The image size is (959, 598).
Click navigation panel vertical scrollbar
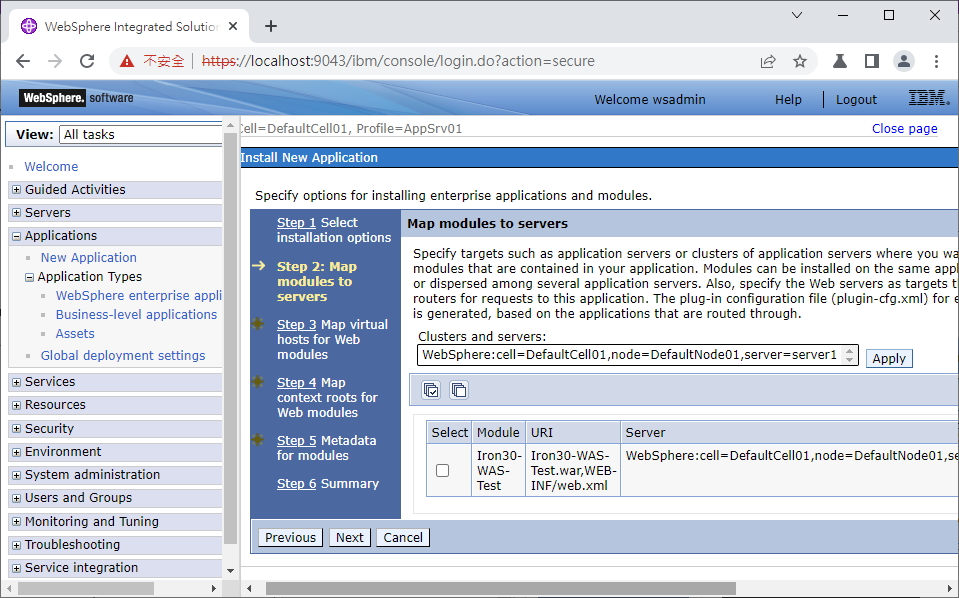(x=230, y=339)
